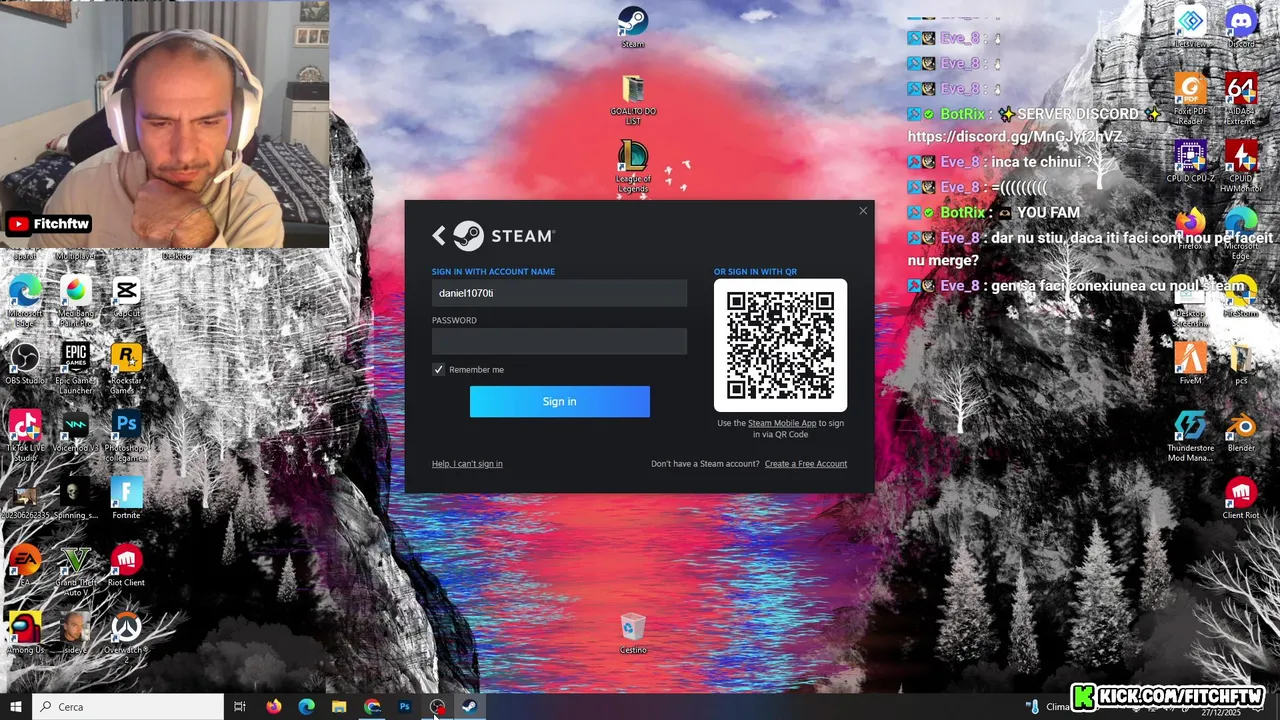Open the MediBang Paint Pro icon

pyautogui.click(x=76, y=298)
